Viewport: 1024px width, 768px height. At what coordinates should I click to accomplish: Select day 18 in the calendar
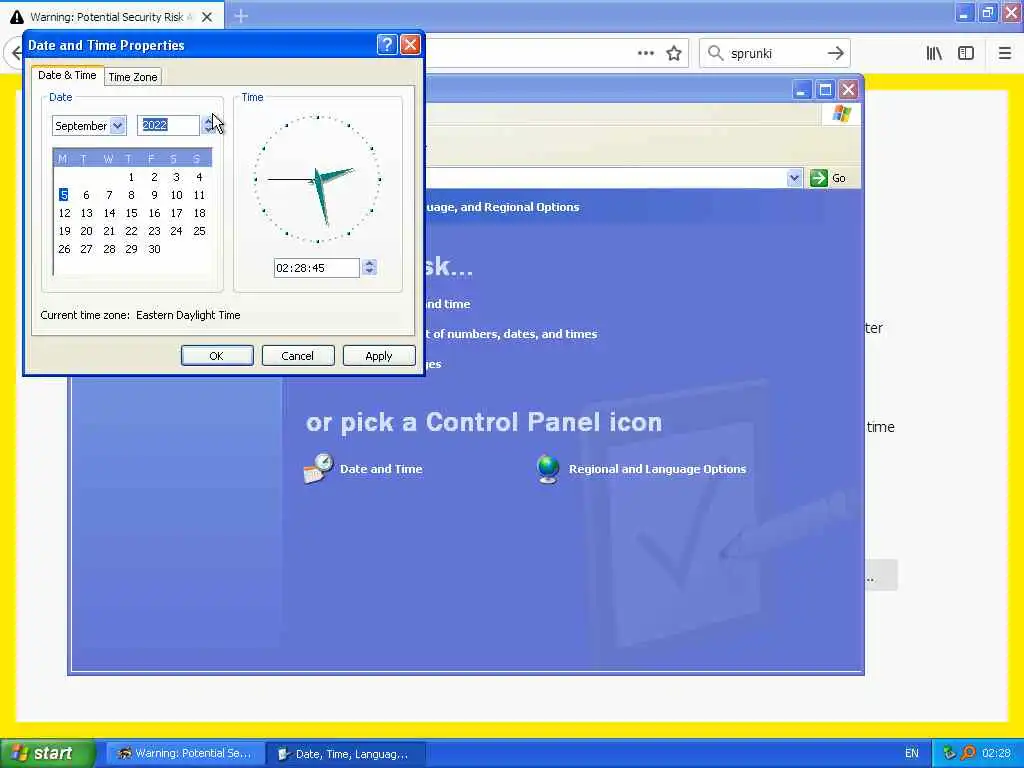coord(199,213)
